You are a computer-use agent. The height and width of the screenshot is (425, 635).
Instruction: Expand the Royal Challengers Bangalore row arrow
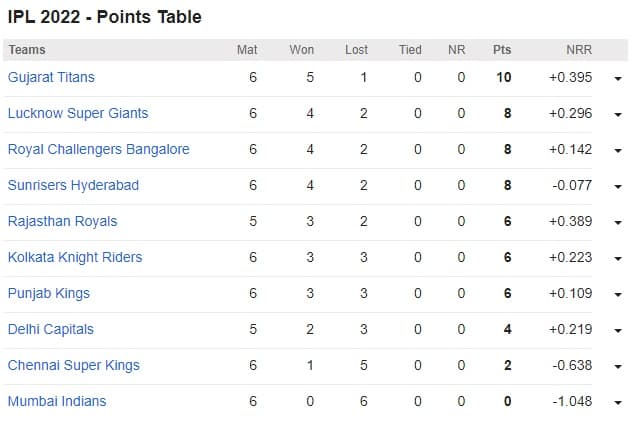[618, 151]
